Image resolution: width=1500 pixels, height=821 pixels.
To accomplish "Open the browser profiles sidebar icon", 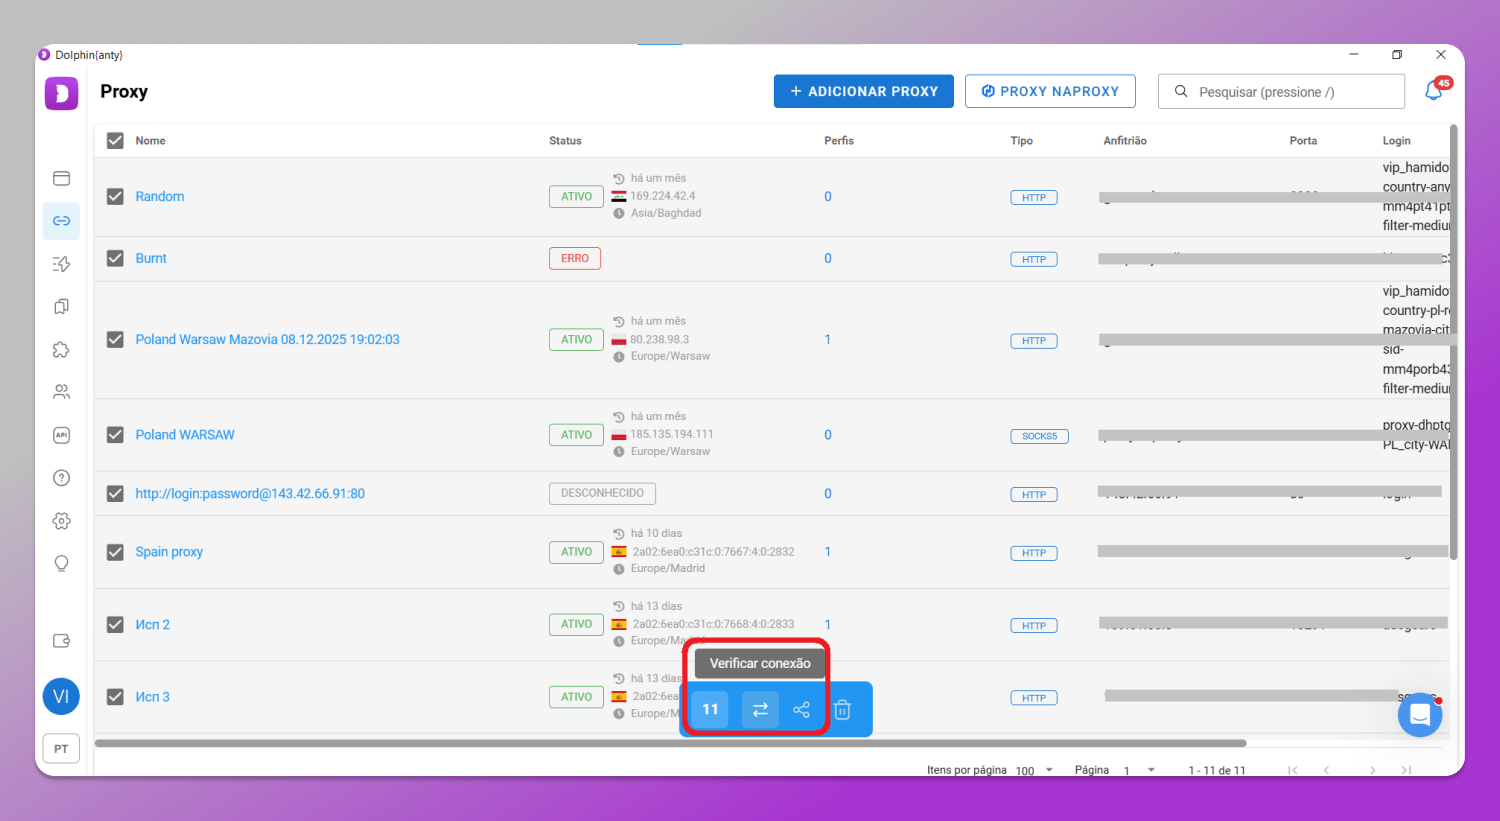I will click(x=61, y=179).
